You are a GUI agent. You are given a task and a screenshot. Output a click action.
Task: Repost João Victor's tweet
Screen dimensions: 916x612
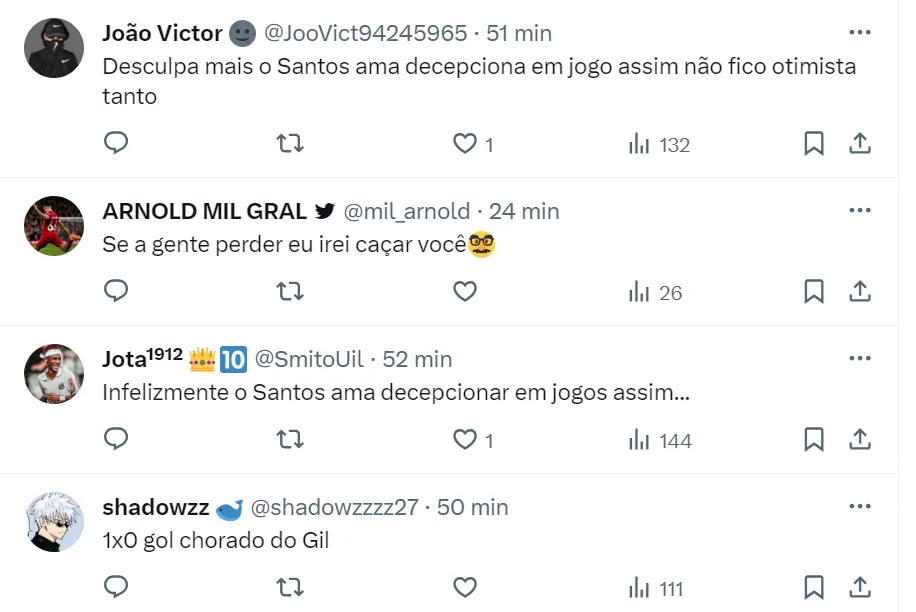(x=290, y=144)
